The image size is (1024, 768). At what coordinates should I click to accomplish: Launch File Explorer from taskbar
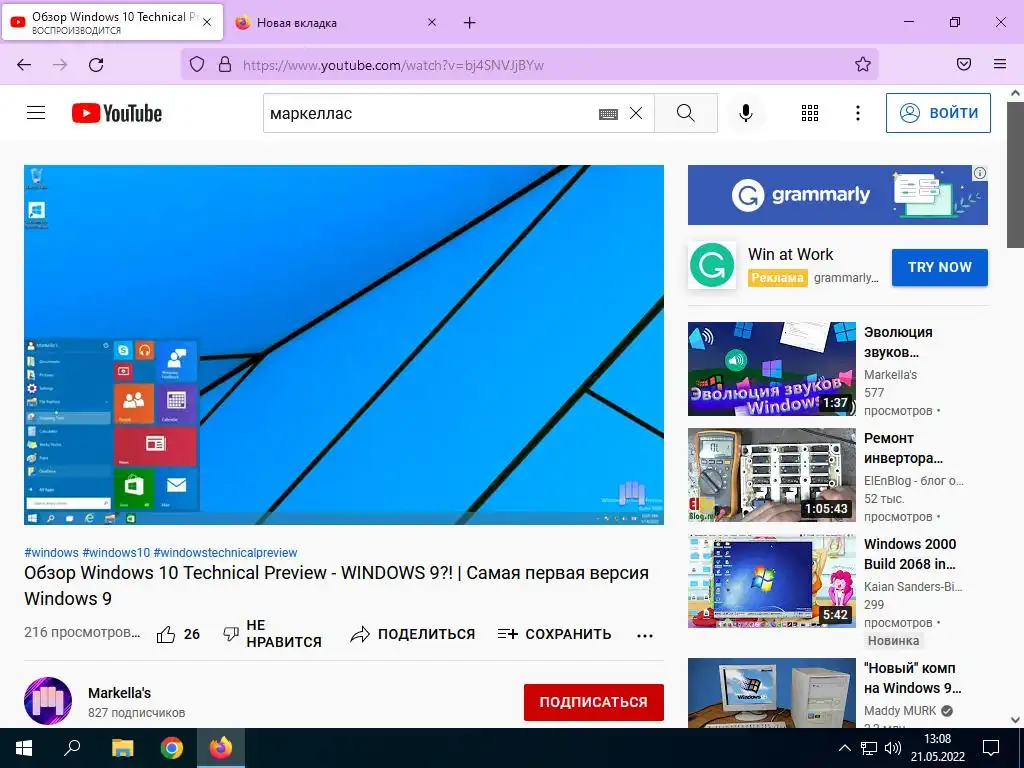click(x=122, y=748)
